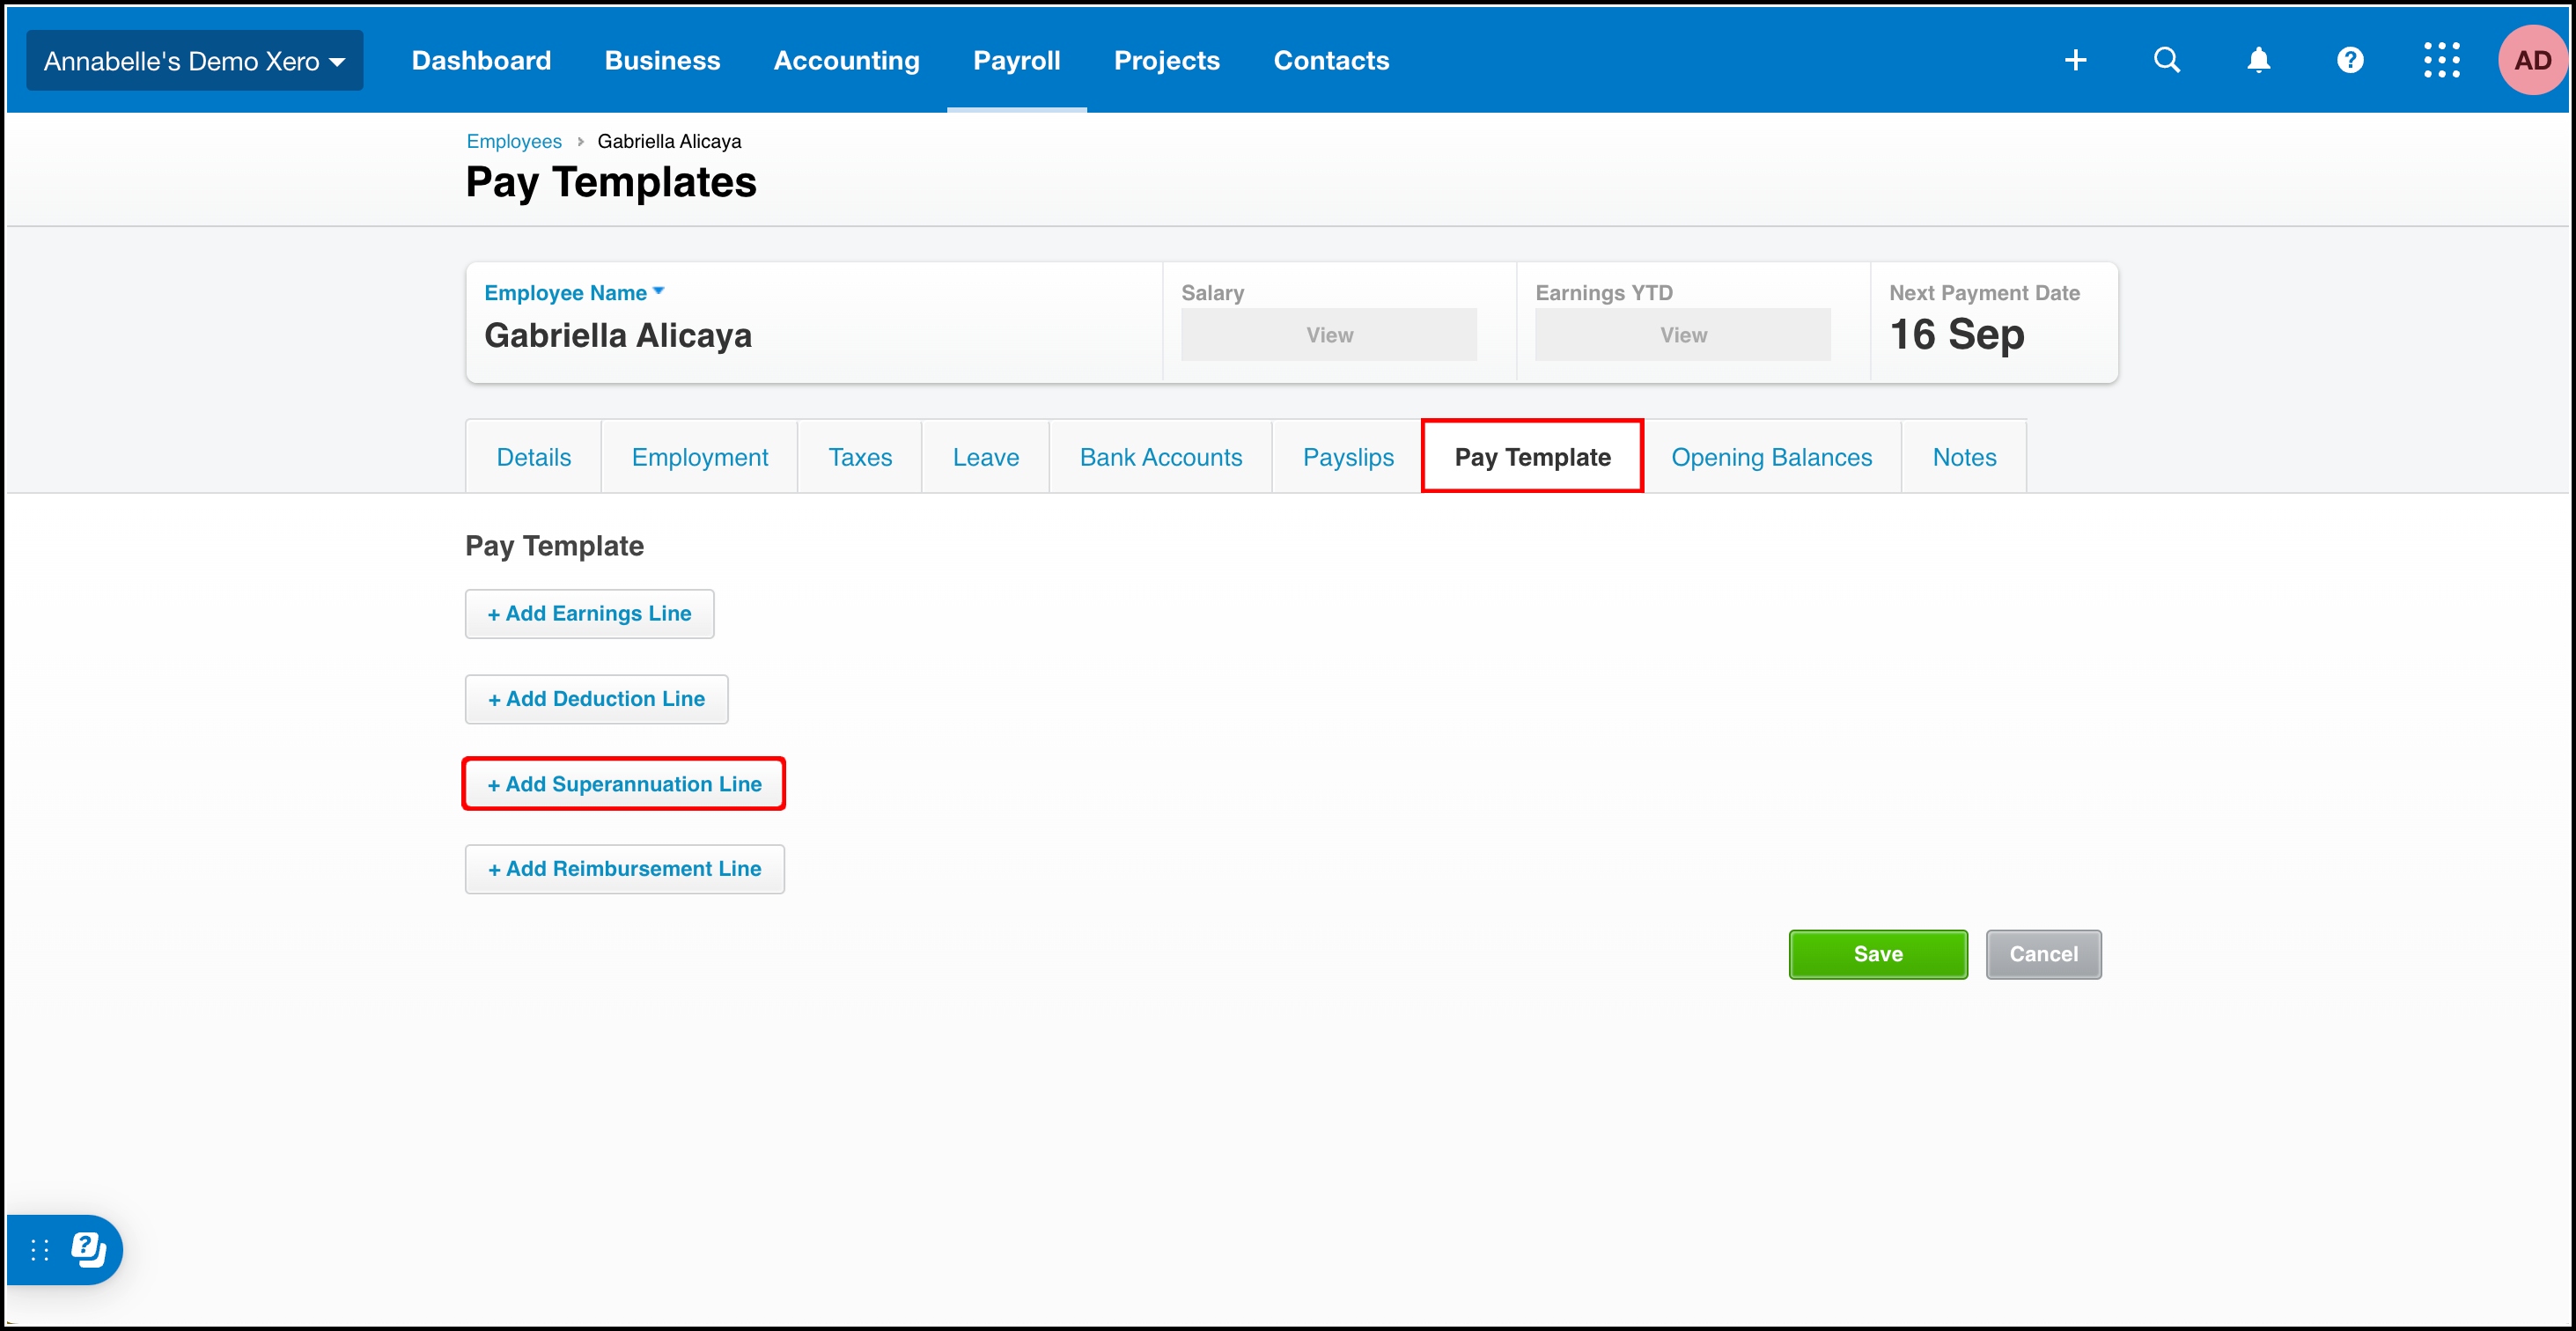Click the help question mark icon
The height and width of the screenshot is (1331, 2576).
pos(2350,60)
